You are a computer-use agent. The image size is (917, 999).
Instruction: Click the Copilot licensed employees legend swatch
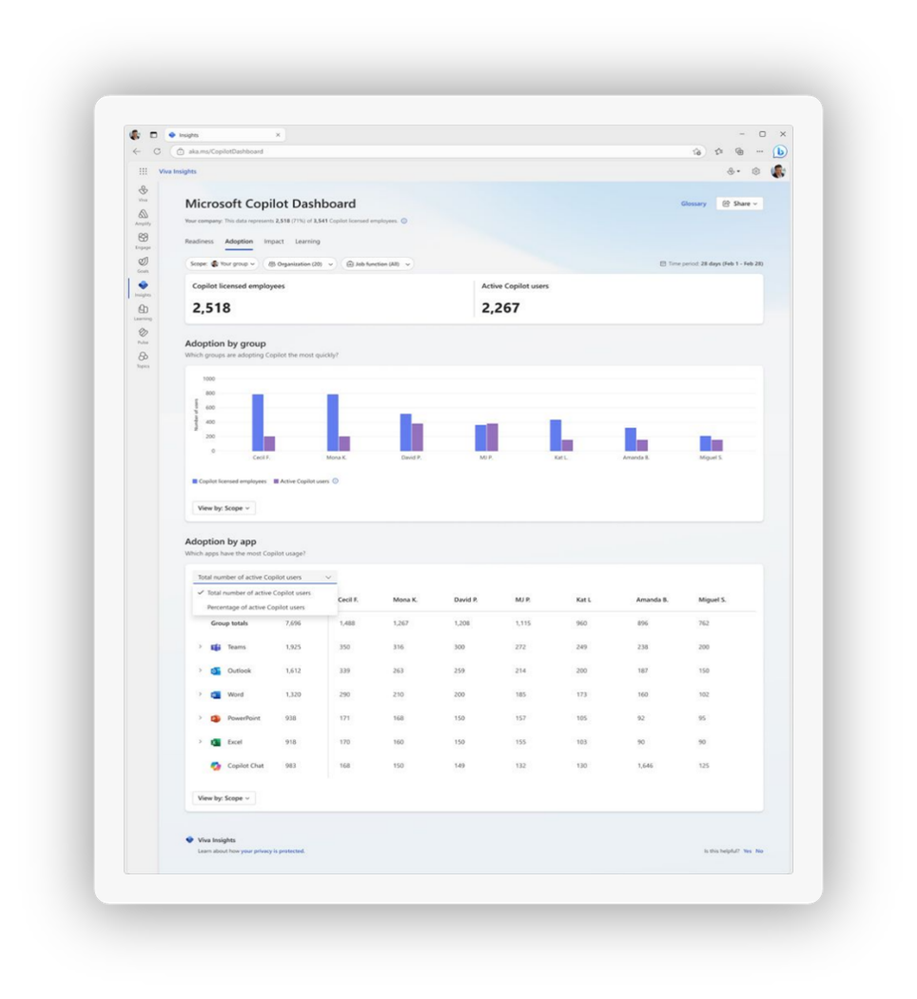(x=195, y=482)
